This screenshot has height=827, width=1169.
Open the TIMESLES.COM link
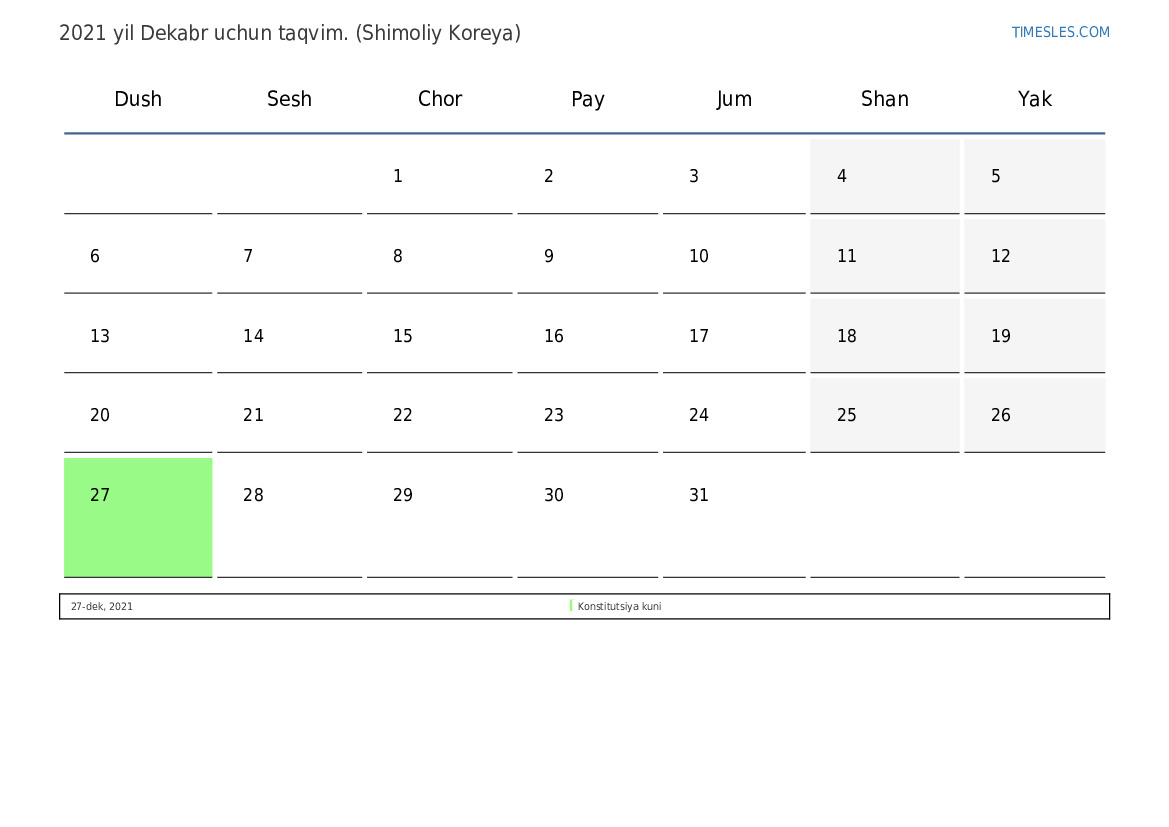coord(1060,32)
